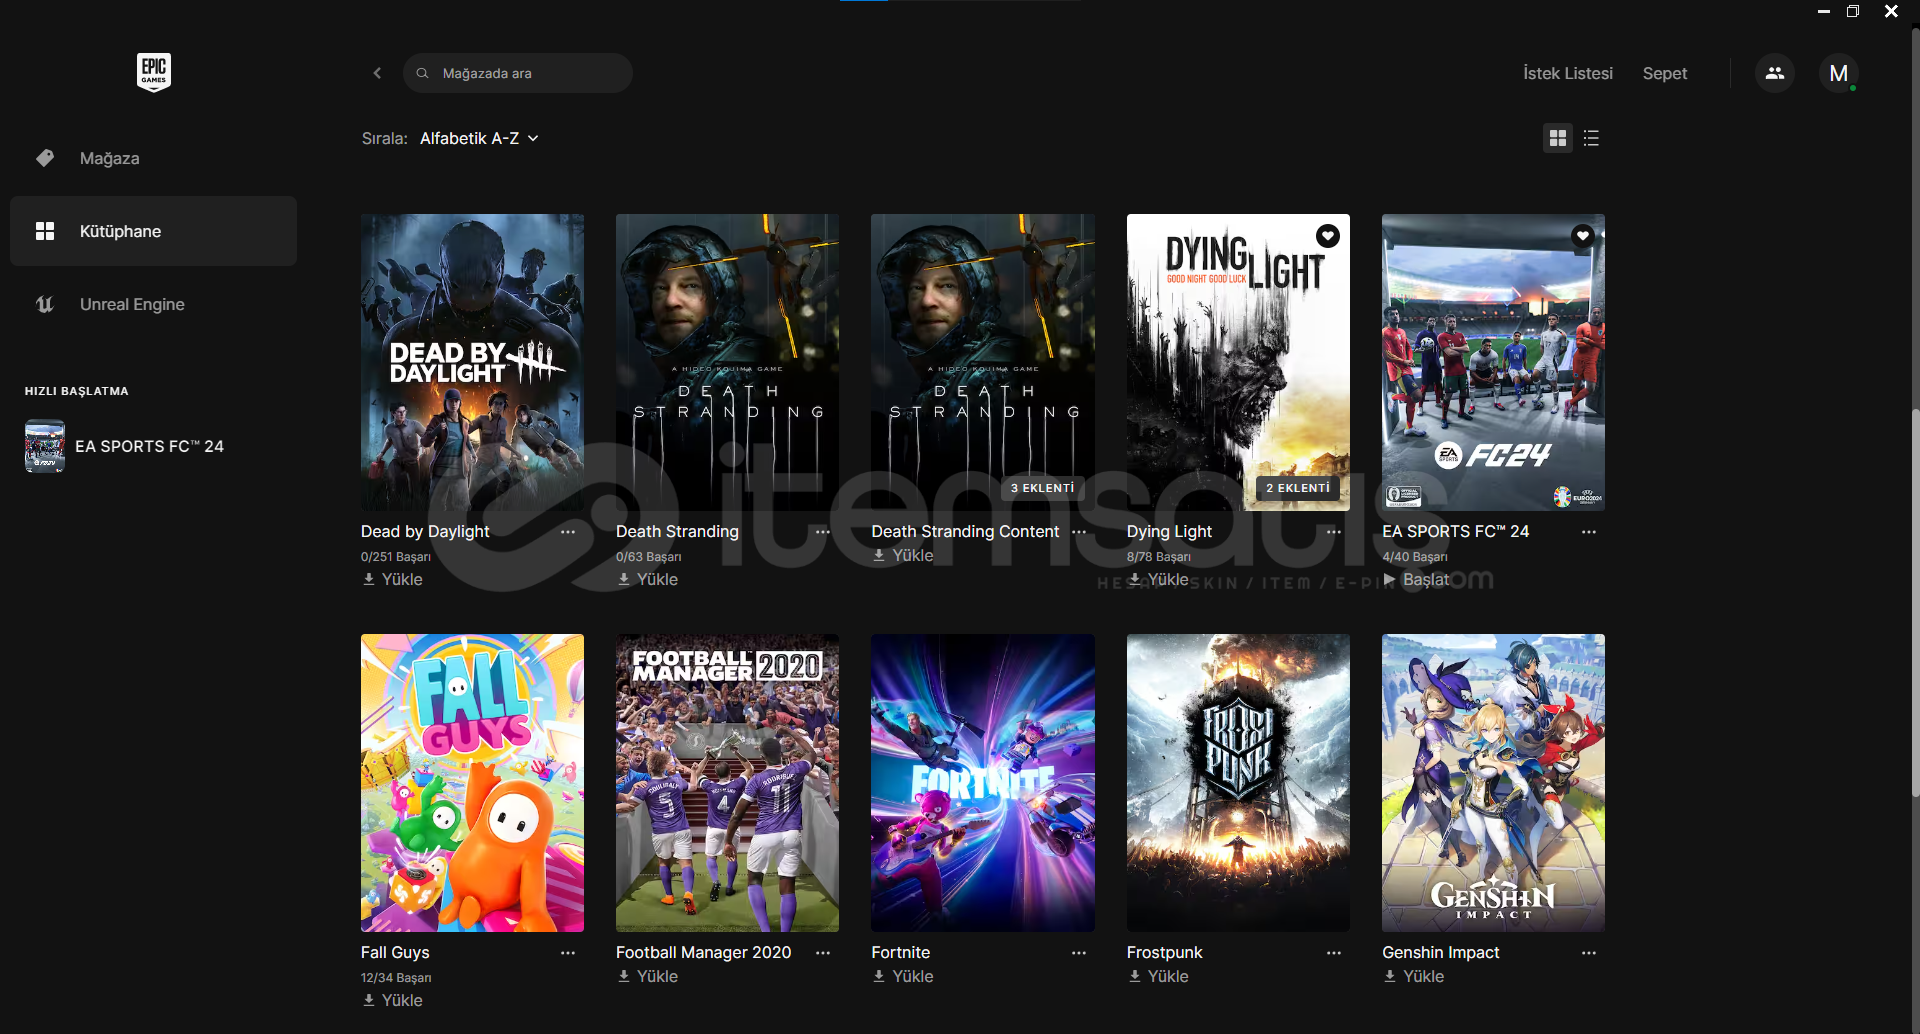Open EA SPORTS FC 24 three-dot menu
The width and height of the screenshot is (1920, 1034).
(1589, 532)
